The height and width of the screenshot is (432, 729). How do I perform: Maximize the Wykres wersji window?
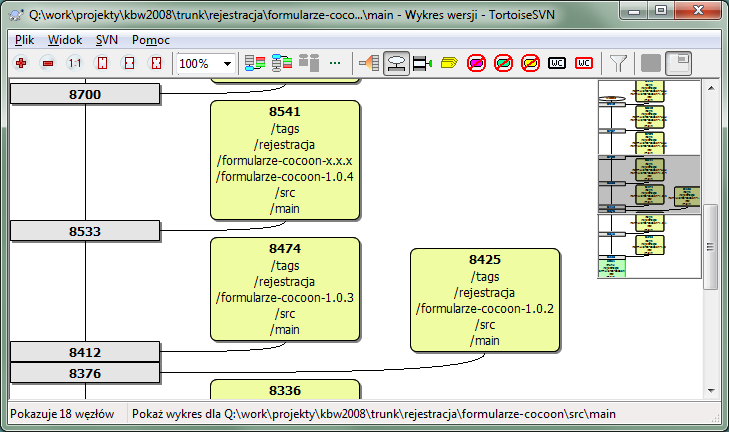pos(661,11)
